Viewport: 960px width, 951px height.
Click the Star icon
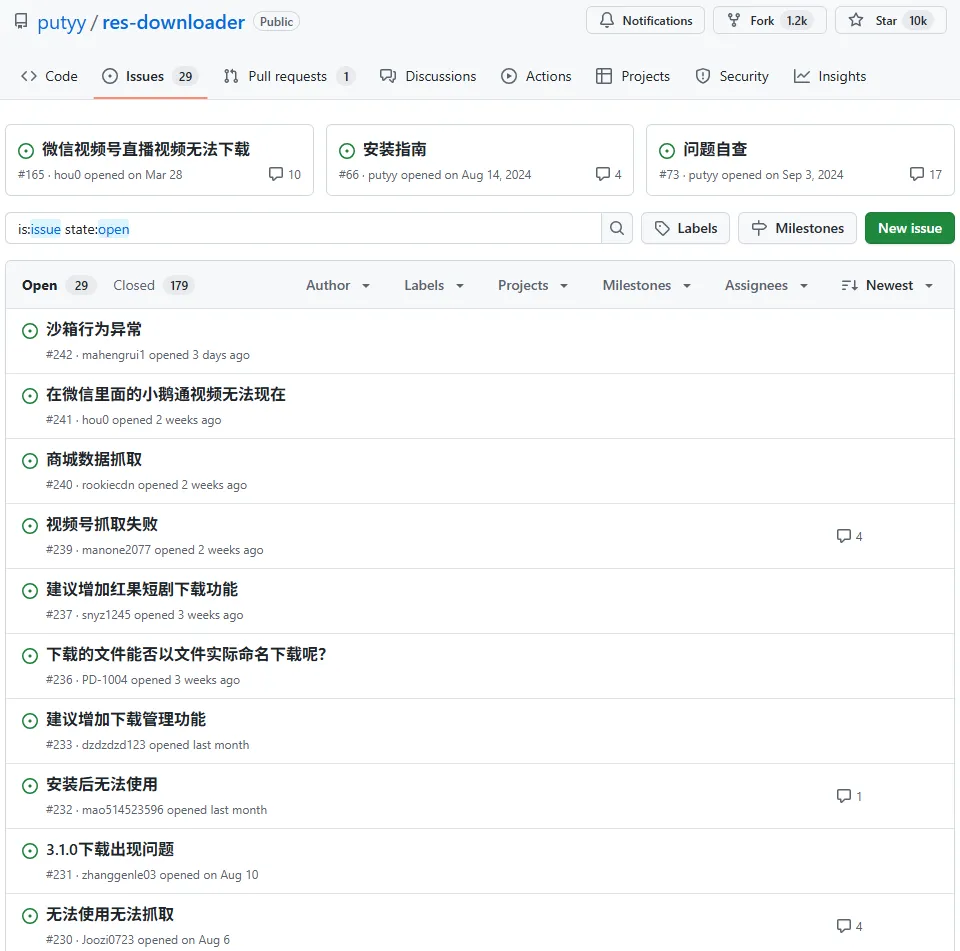[x=856, y=20]
